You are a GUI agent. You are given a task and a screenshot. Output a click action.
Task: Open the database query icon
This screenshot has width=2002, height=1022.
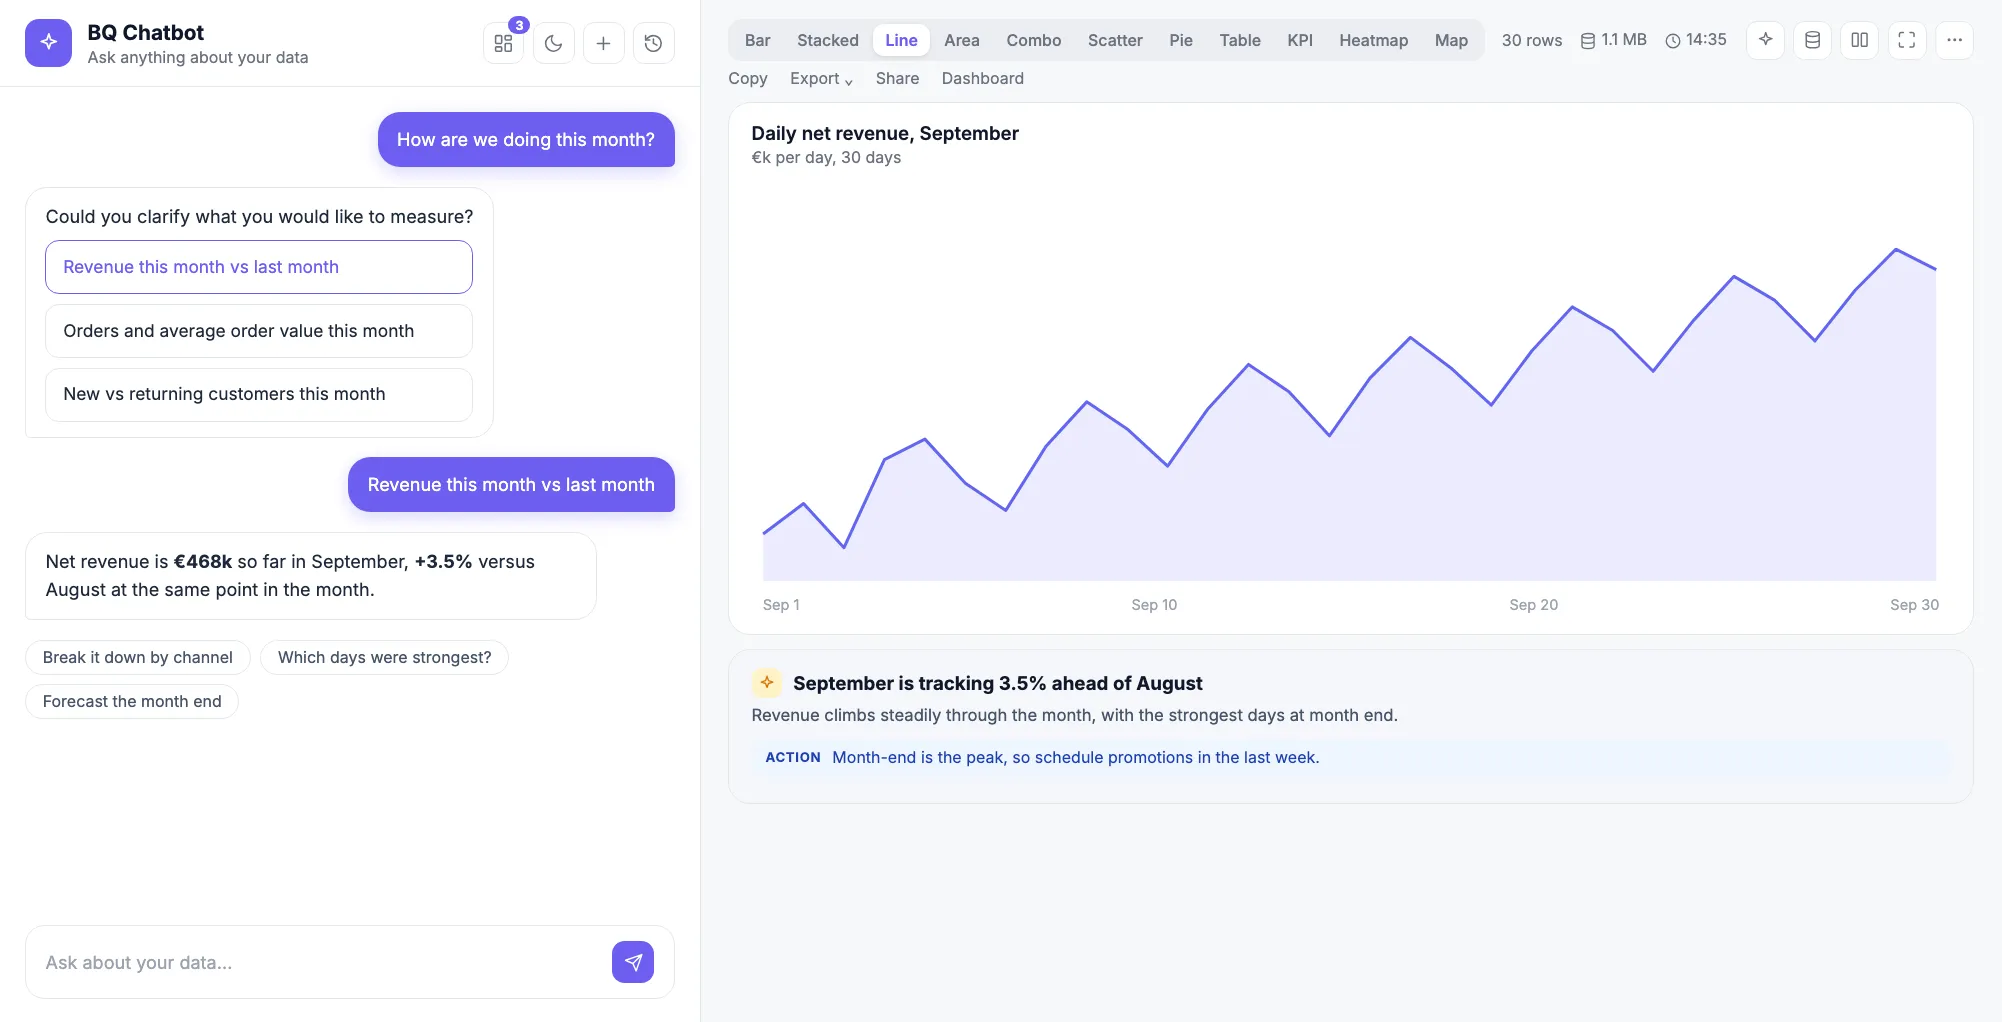1812,40
